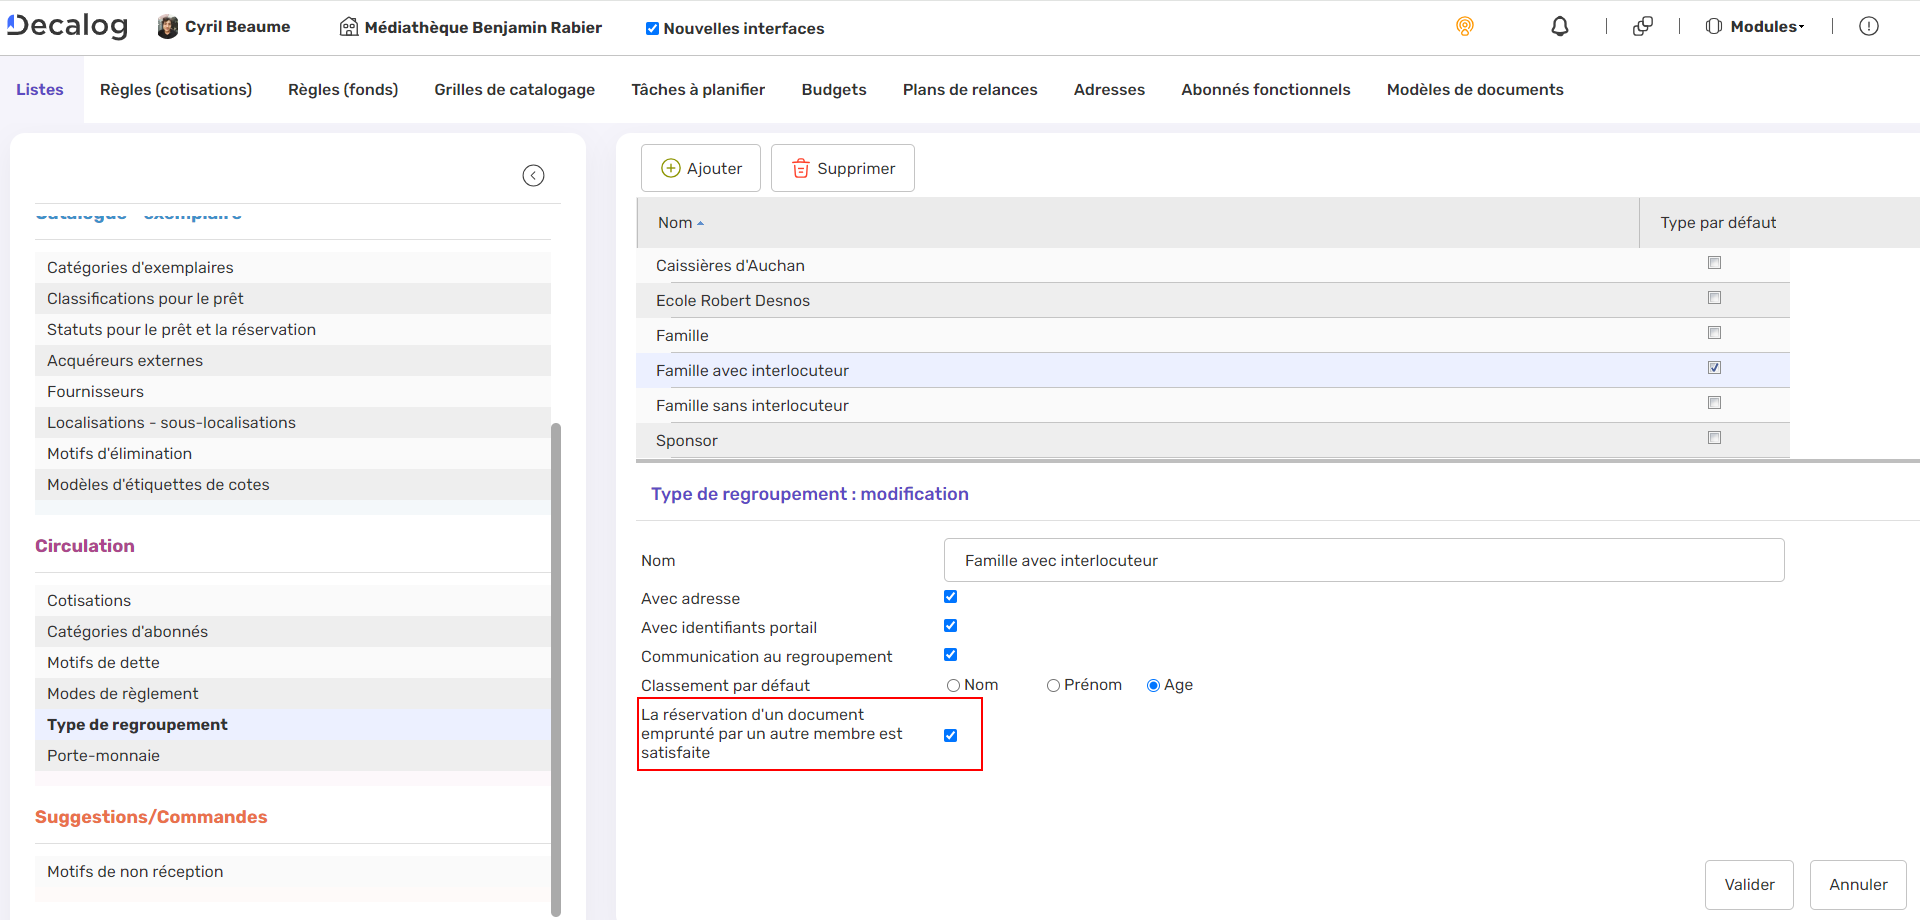The image size is (1920, 920).
Task: Open the Plans de relances tab
Action: pos(969,90)
